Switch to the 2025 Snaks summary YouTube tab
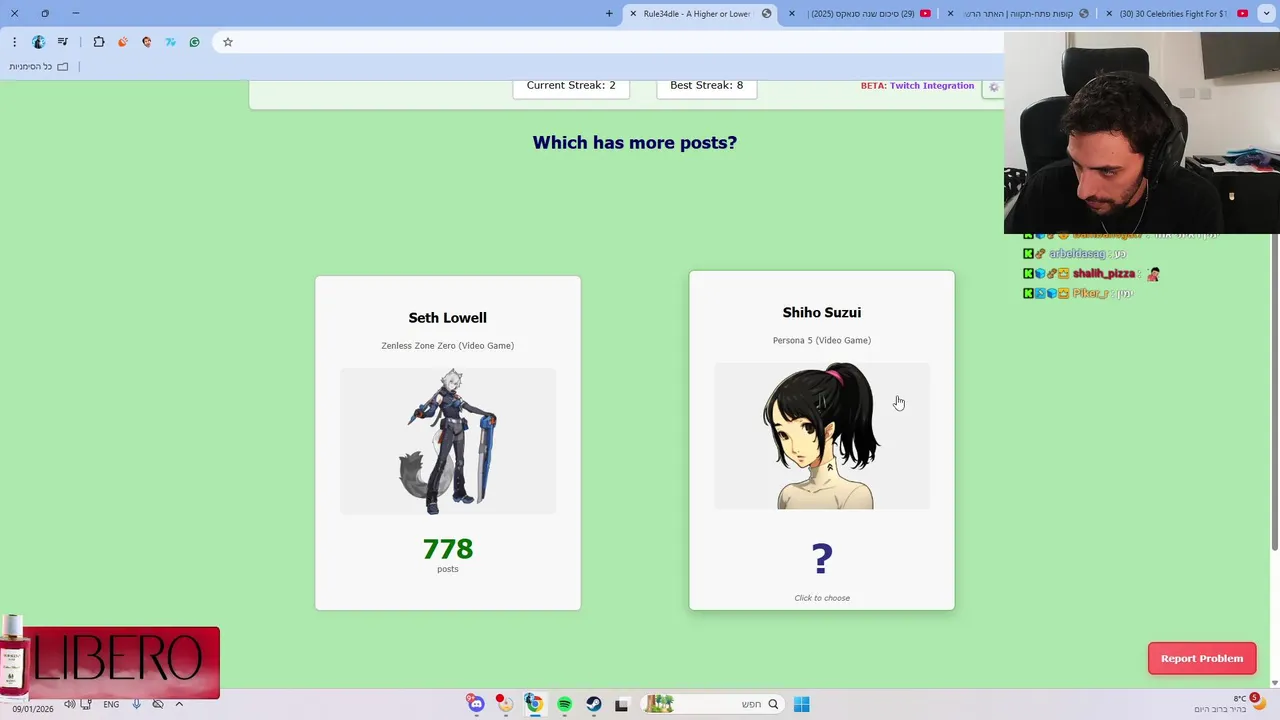Image resolution: width=1280 pixels, height=720 pixels. point(862,13)
